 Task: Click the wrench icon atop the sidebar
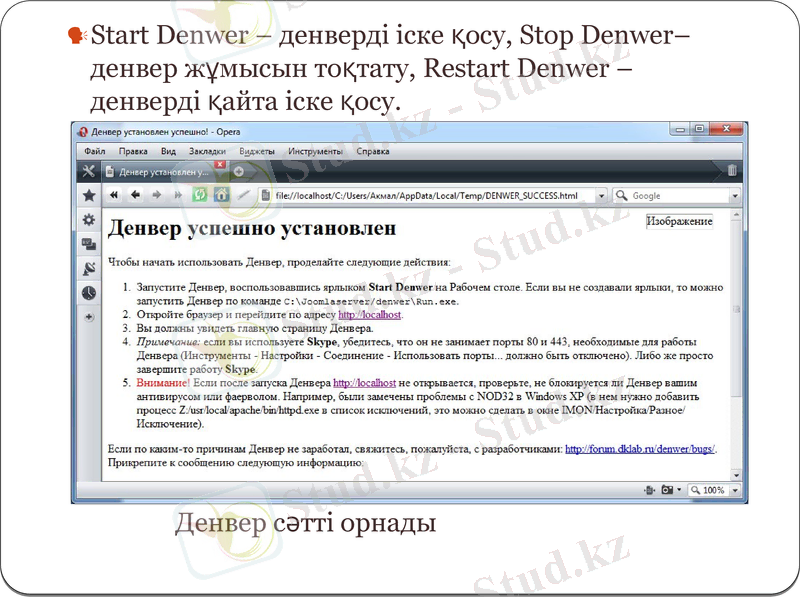pos(86,170)
